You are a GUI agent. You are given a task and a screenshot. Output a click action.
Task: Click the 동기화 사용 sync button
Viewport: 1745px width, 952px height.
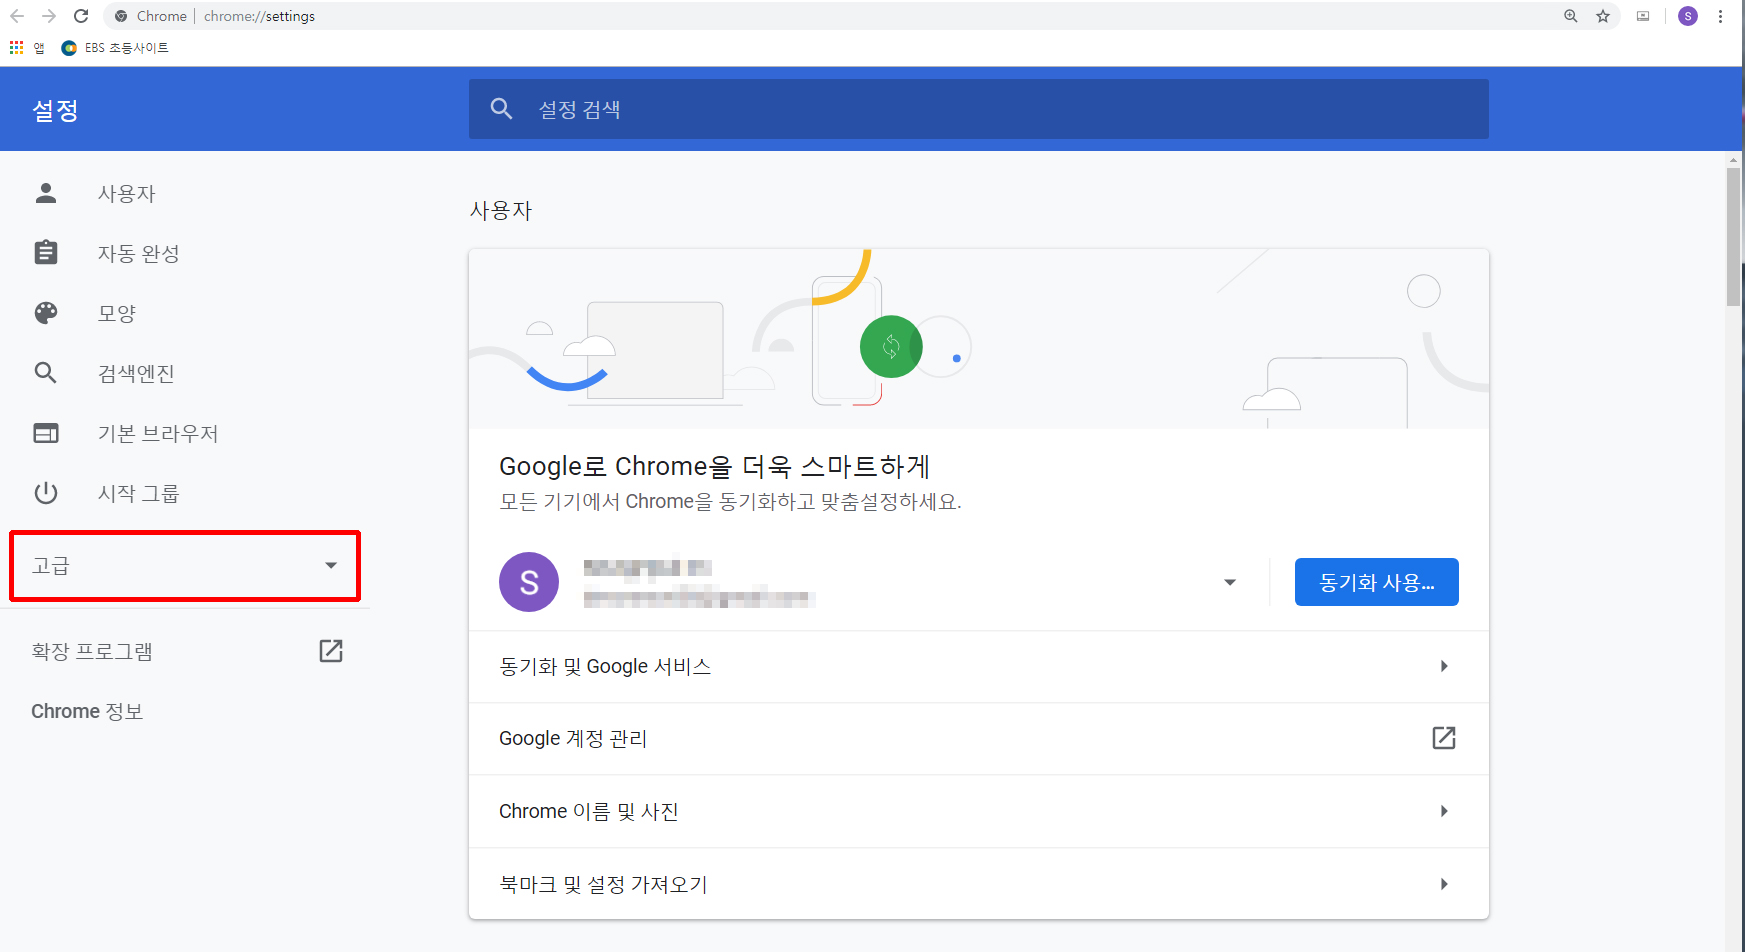[1376, 582]
